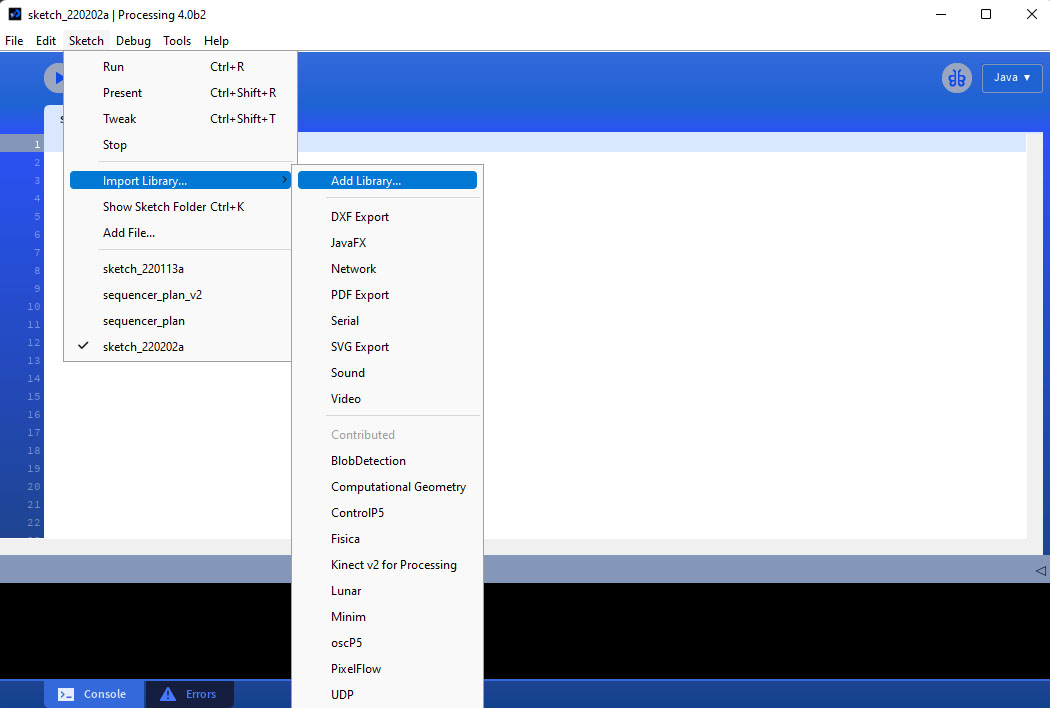
Task: Open the Debug menu
Action: (x=133, y=41)
